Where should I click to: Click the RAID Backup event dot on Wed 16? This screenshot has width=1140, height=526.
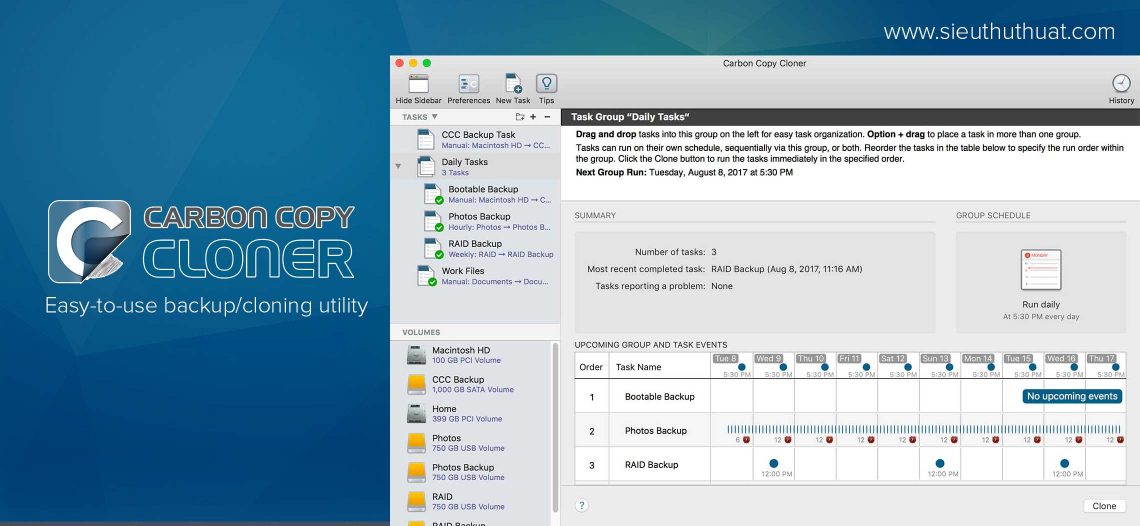point(1064,463)
